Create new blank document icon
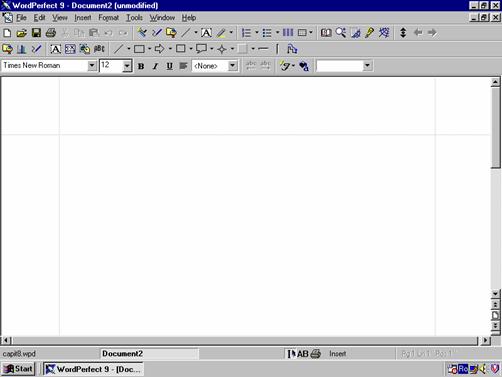Image resolution: width=502 pixels, height=377 pixels. [7, 33]
